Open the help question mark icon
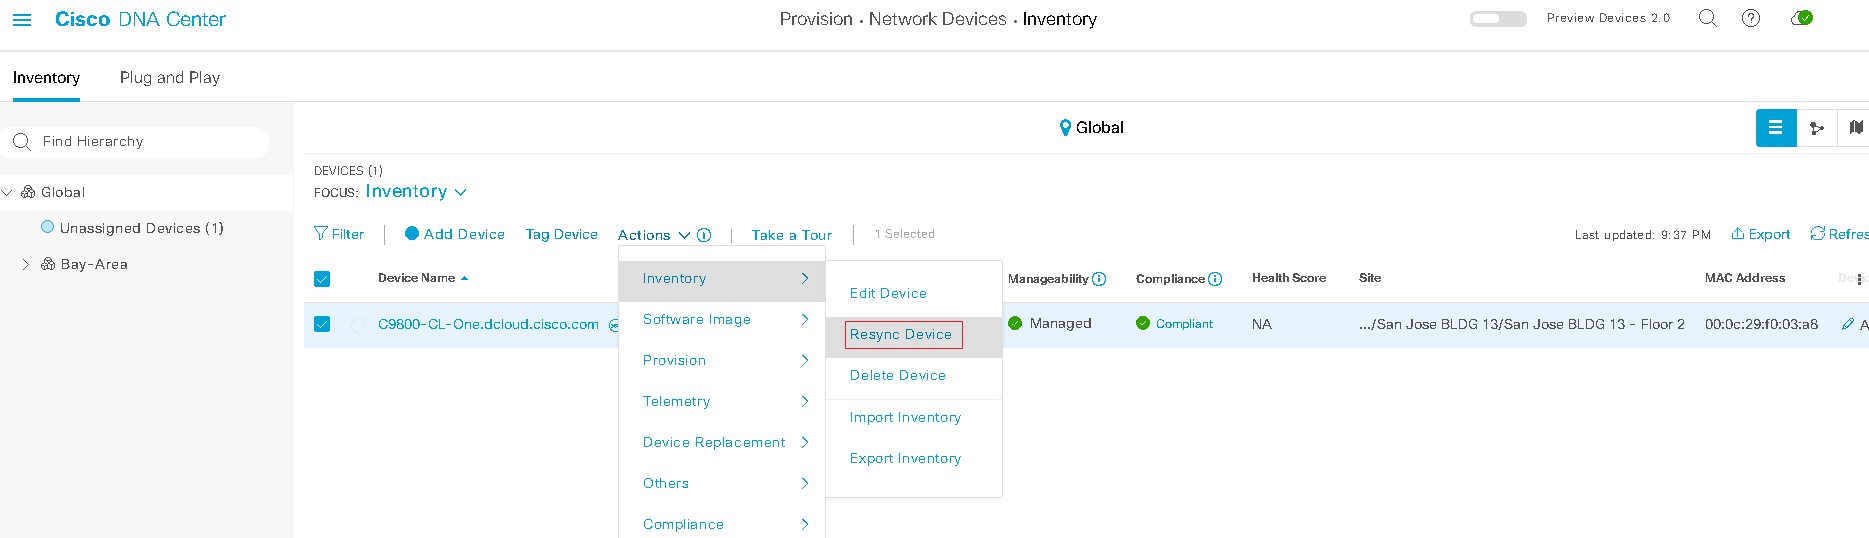 1751,18
